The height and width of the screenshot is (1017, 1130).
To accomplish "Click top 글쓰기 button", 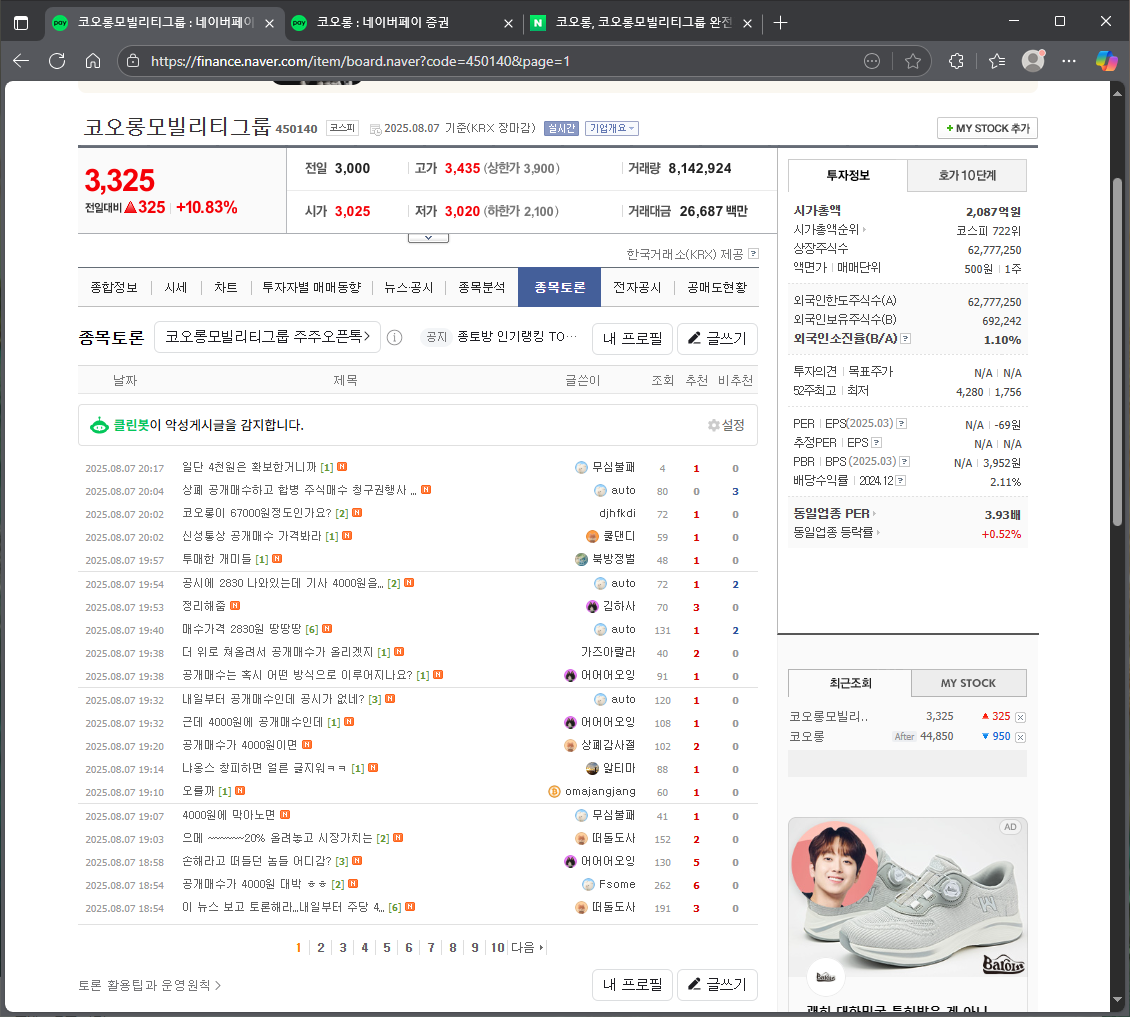I will pyautogui.click(x=717, y=339).
